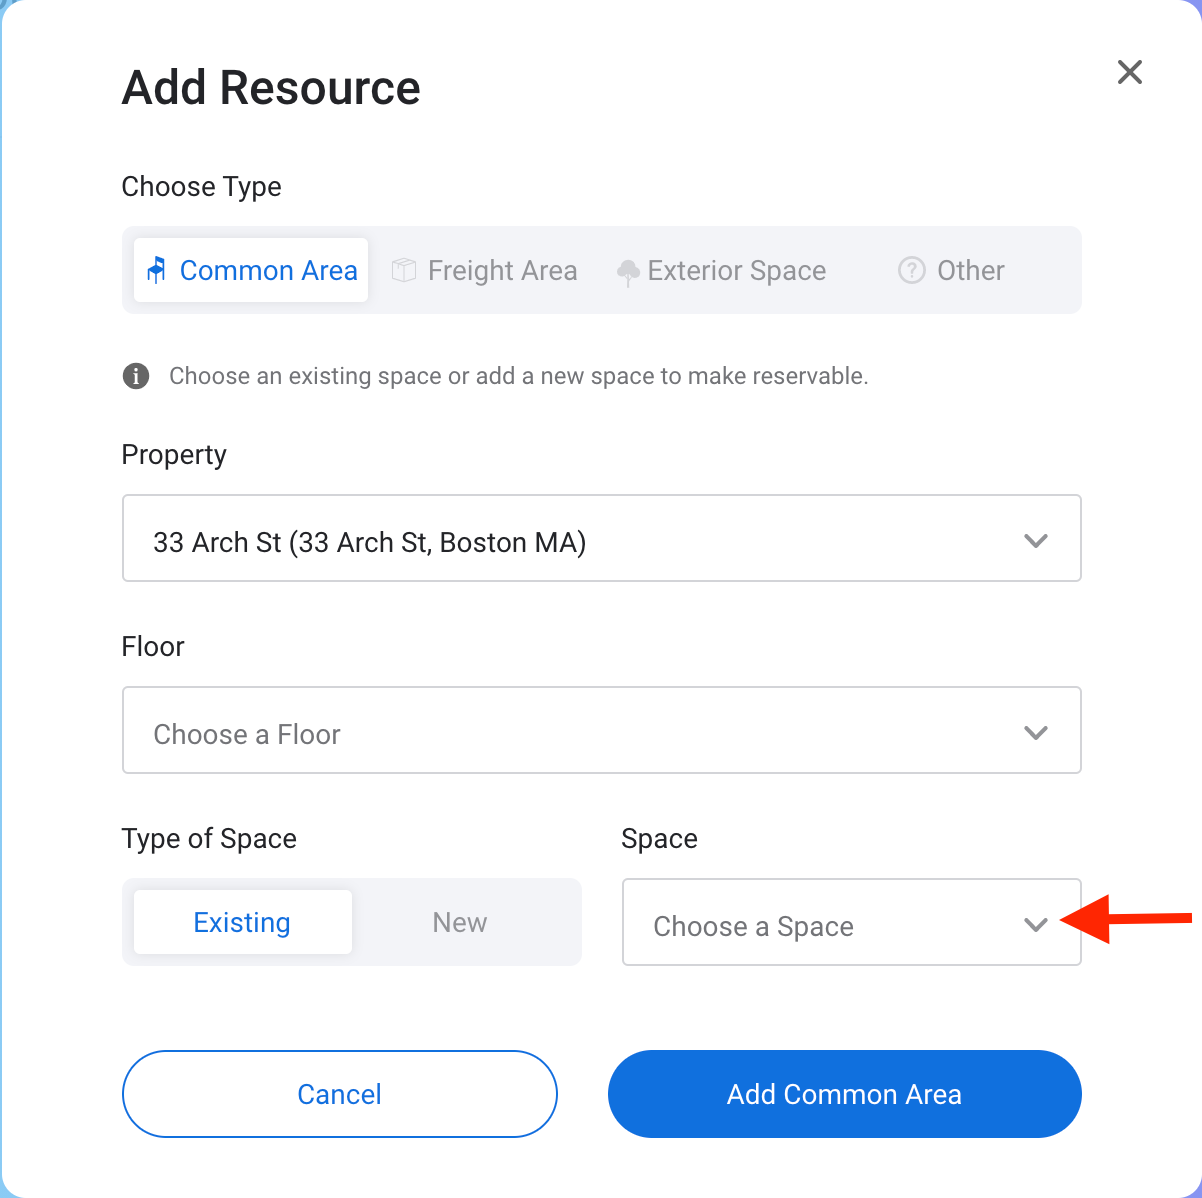Image resolution: width=1202 pixels, height=1198 pixels.
Task: Click the Freight Area box icon
Action: 404,270
